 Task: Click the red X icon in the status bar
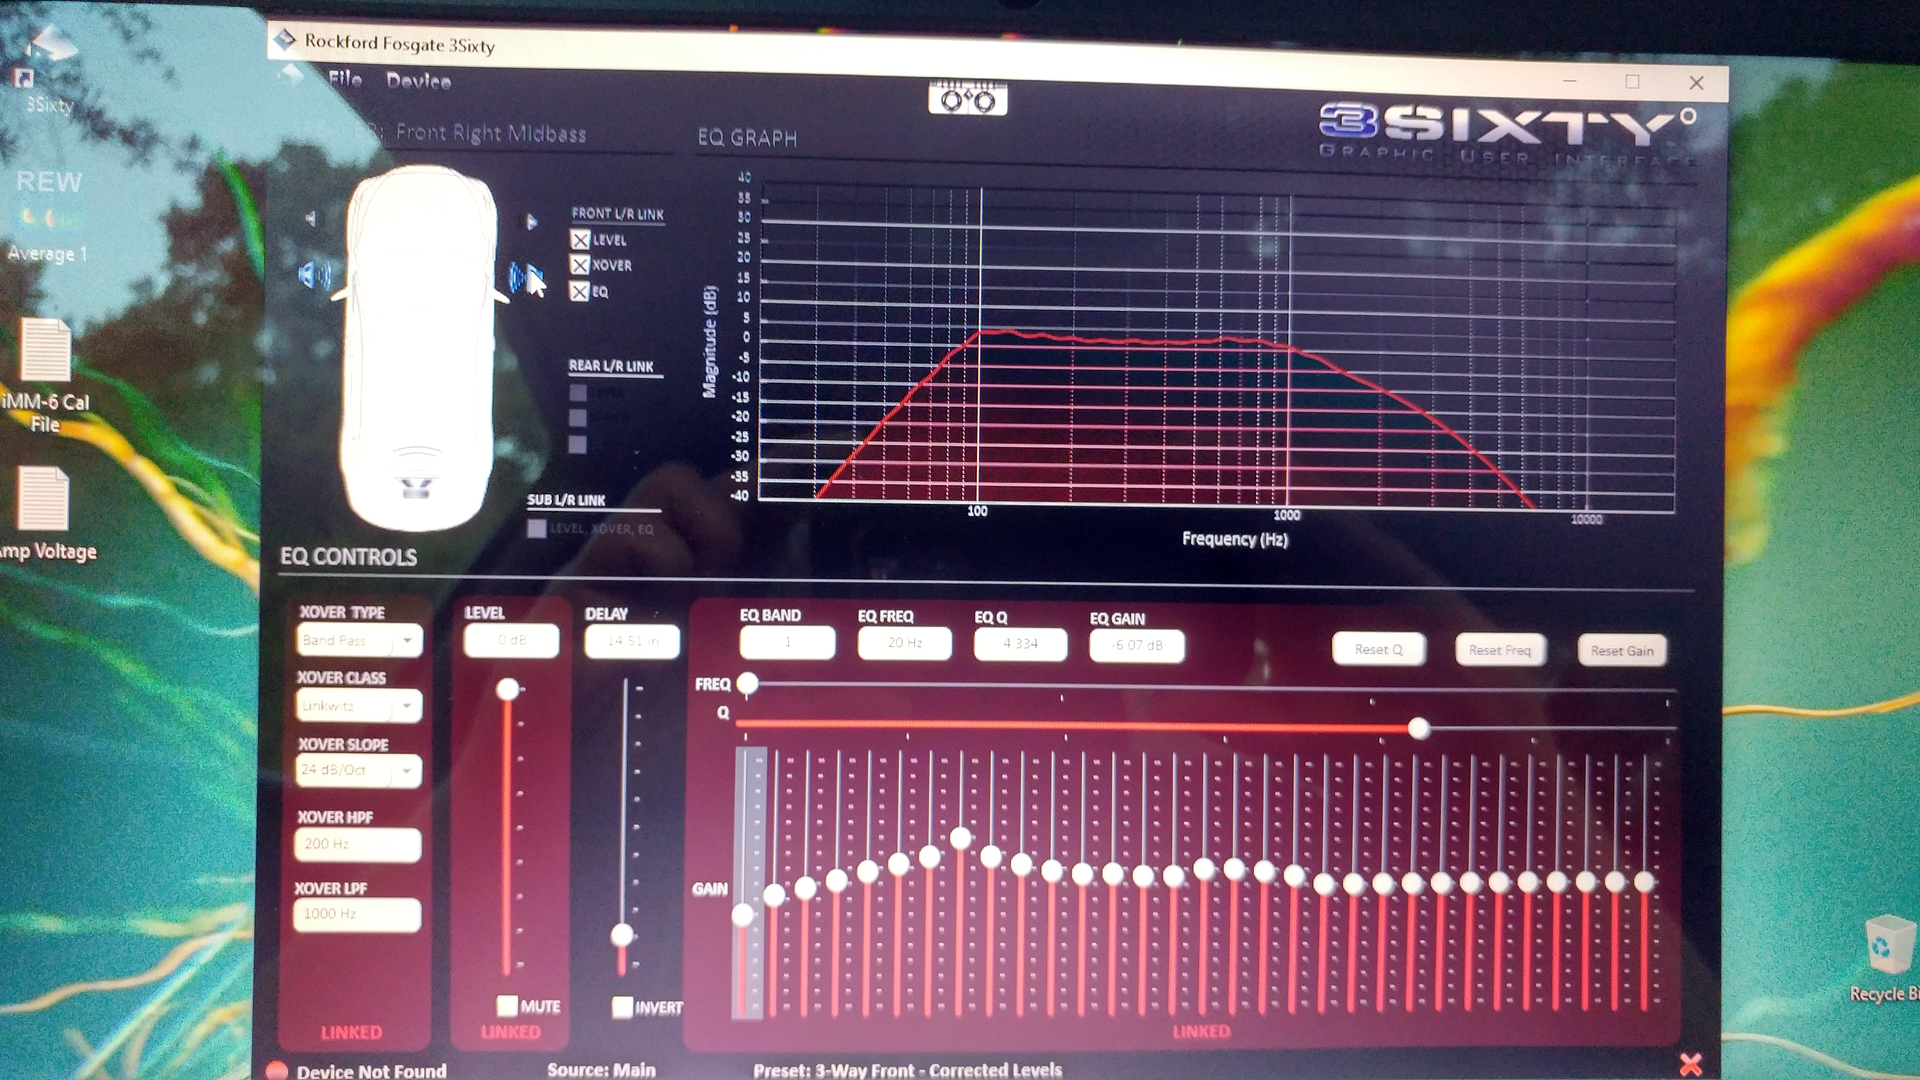pos(1690,1064)
